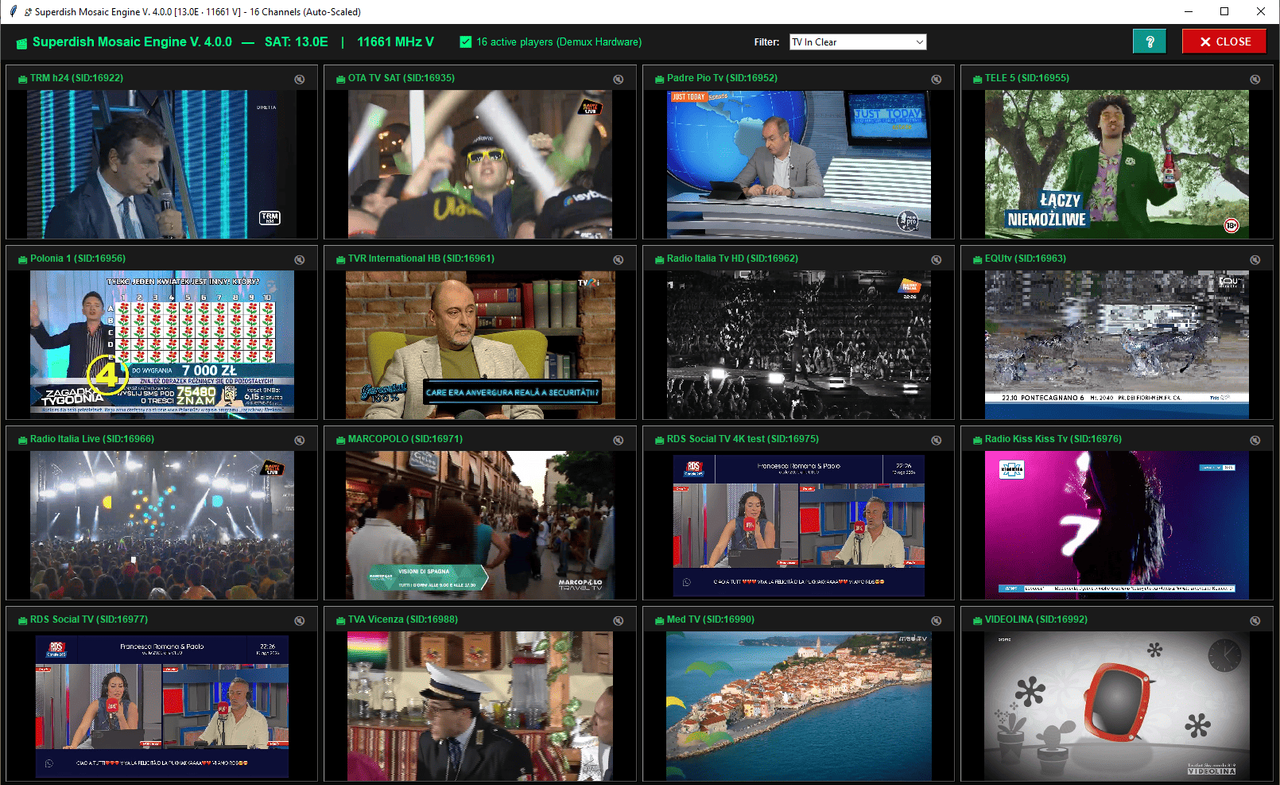Image resolution: width=1280 pixels, height=785 pixels.
Task: Click the TV icon beside EQUtv
Action: click(x=976, y=259)
